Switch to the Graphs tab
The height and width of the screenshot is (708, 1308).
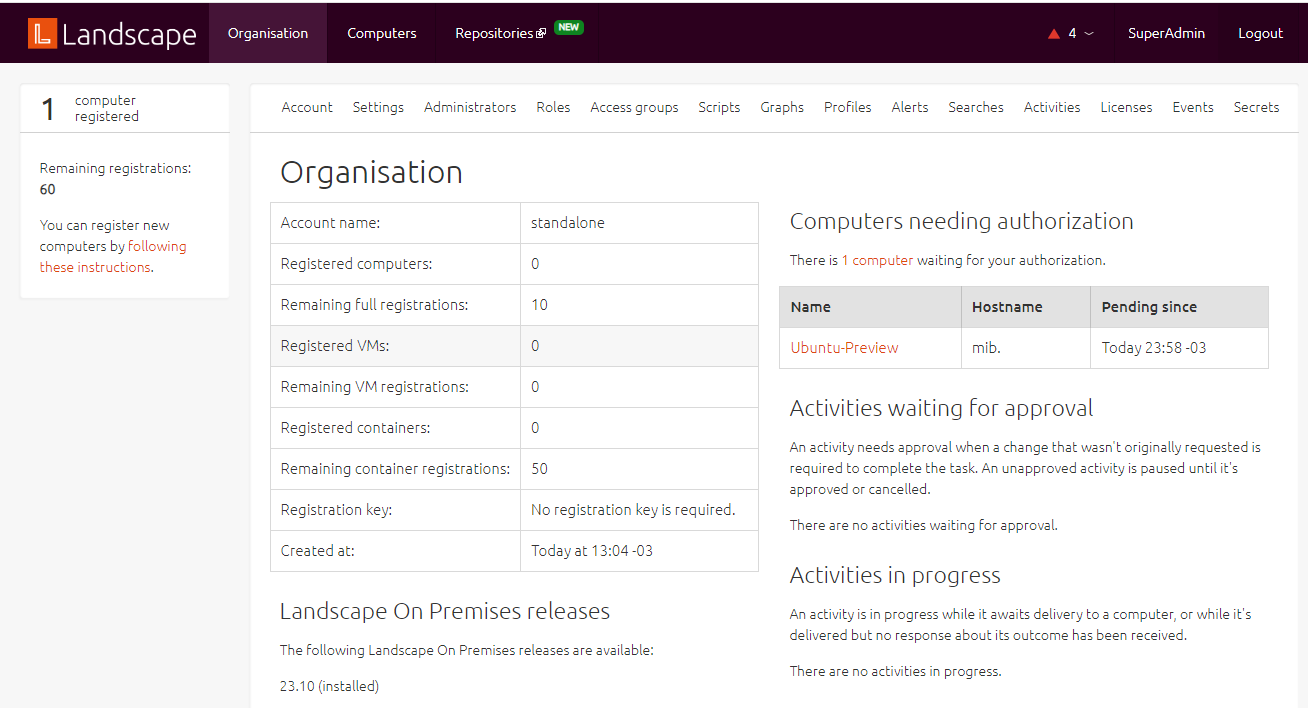click(782, 107)
